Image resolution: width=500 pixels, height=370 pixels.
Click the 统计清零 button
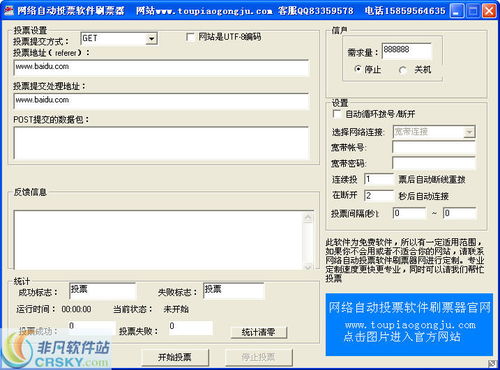coord(259,332)
